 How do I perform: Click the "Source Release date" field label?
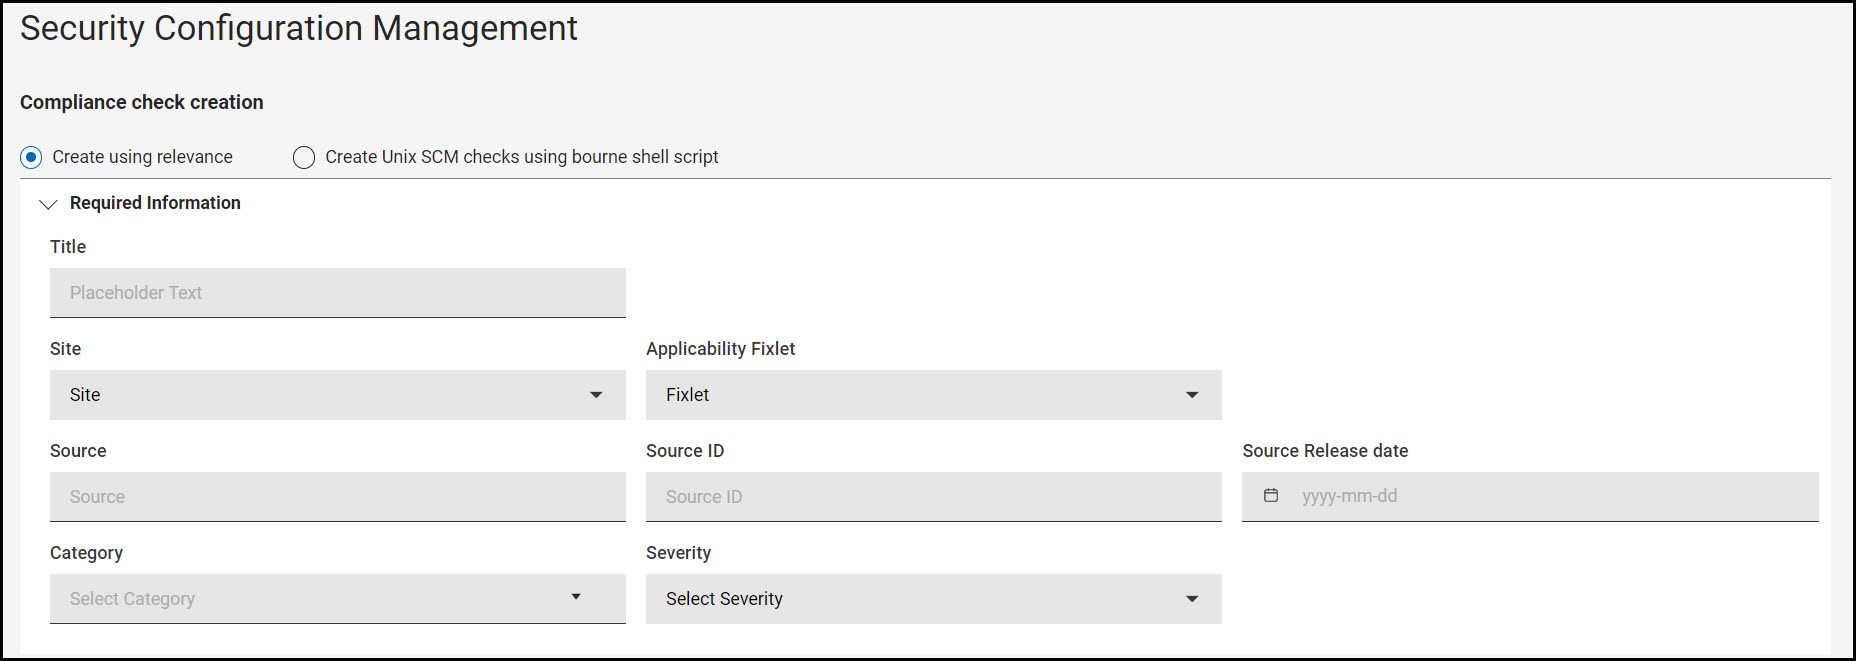coord(1325,451)
